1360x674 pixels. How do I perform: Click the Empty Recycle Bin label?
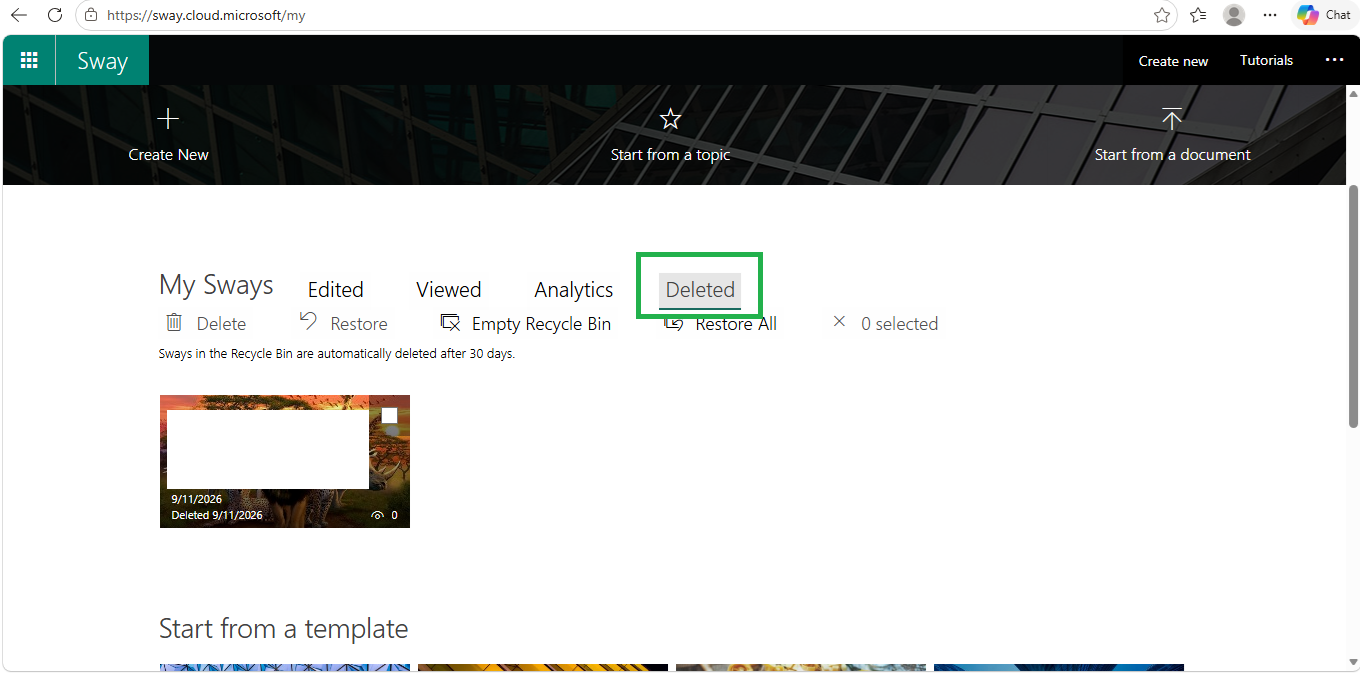pyautogui.click(x=541, y=324)
